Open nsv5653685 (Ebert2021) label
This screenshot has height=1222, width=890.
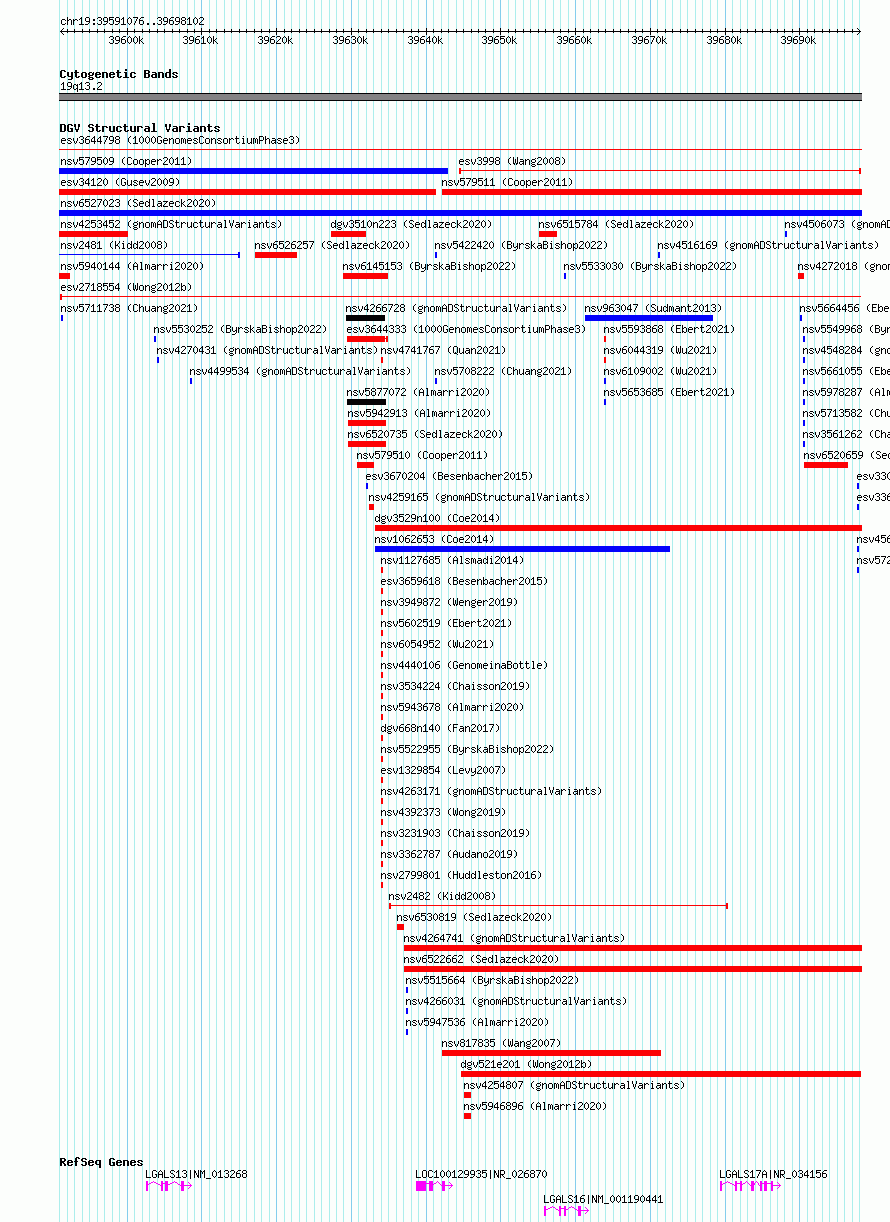click(x=668, y=392)
